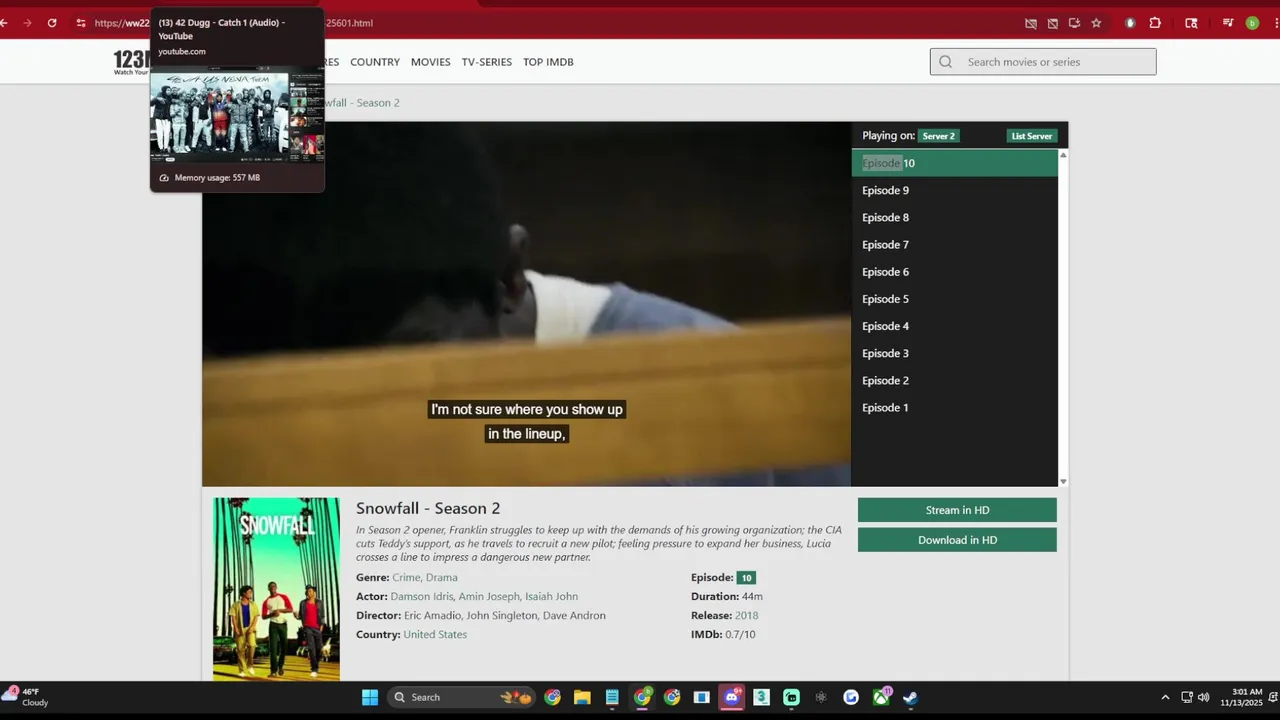This screenshot has height=720, width=1280.
Task: Click the green episode 10 badge
Action: pos(746,578)
